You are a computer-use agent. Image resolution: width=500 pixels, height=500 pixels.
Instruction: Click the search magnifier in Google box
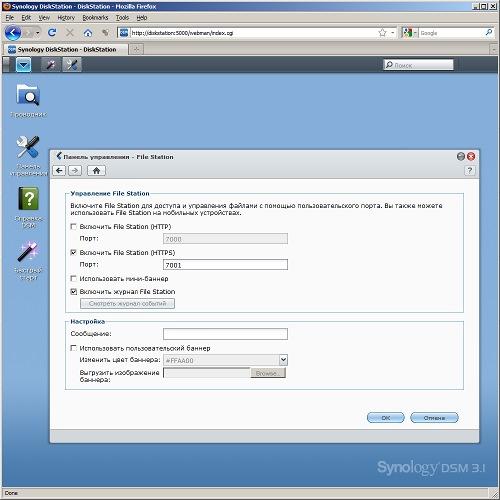(489, 32)
